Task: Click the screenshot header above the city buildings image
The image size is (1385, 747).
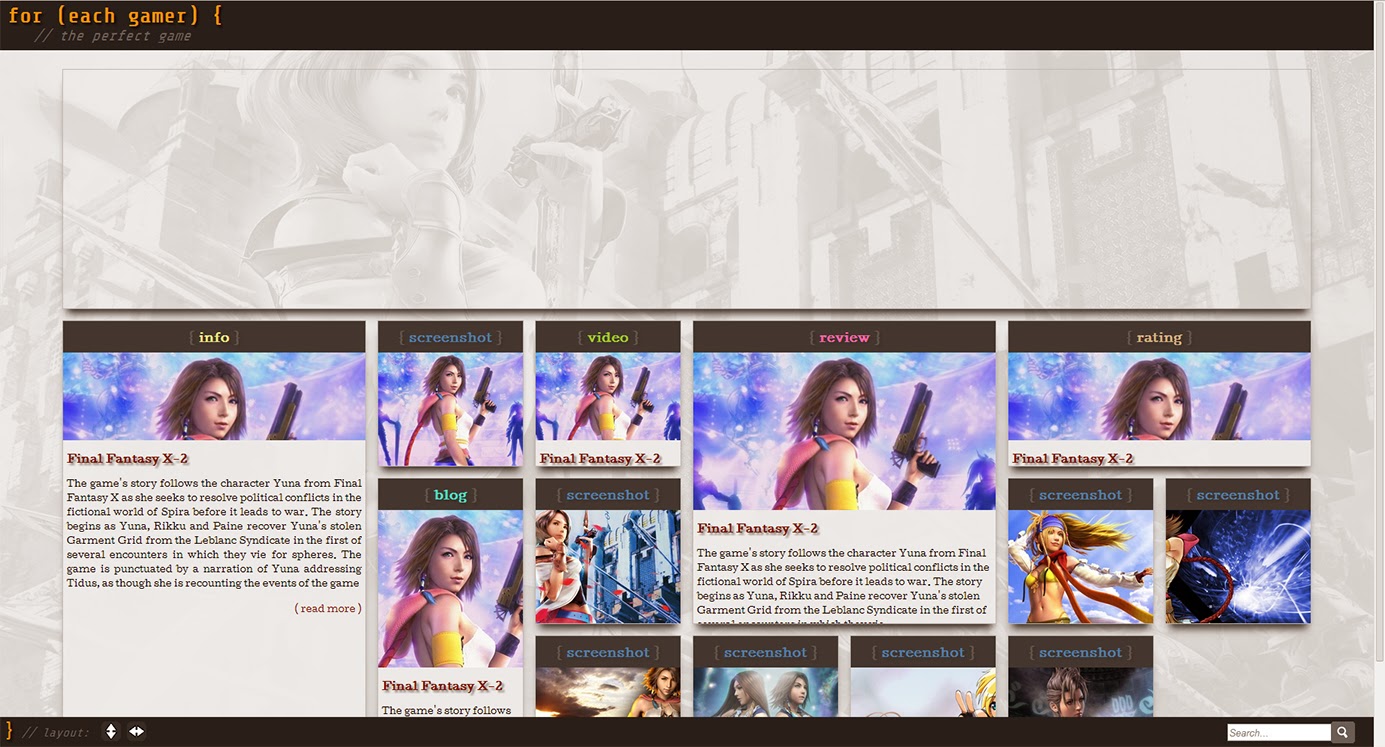Action: coord(608,495)
